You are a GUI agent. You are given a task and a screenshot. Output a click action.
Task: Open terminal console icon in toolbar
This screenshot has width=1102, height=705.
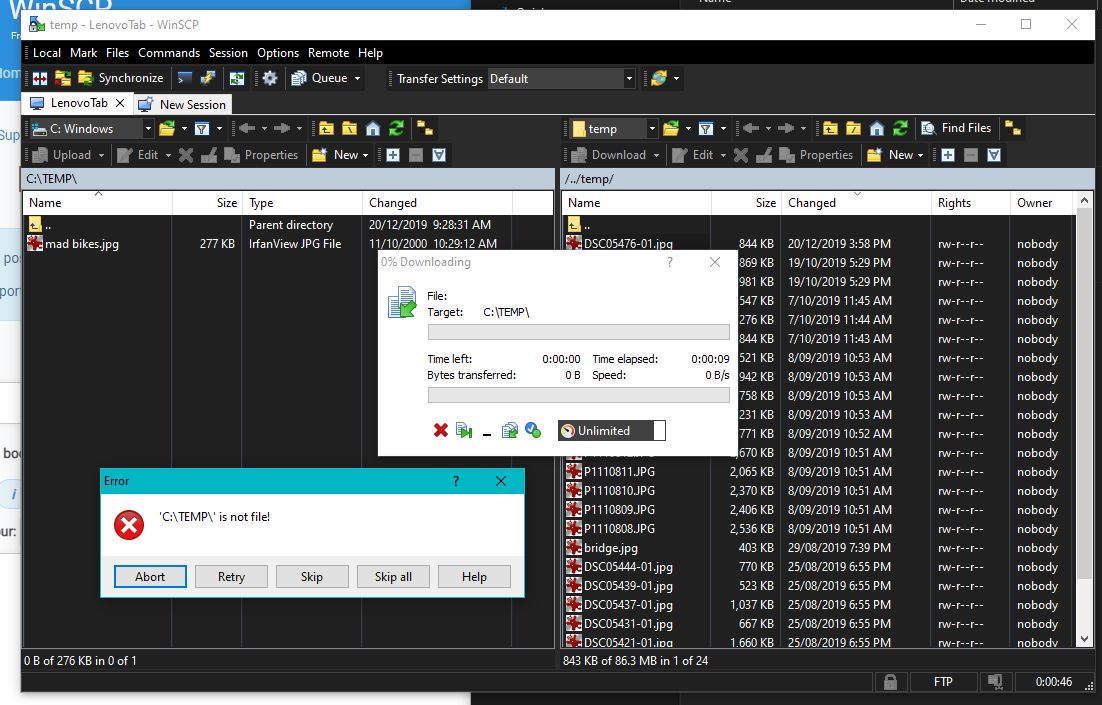(x=185, y=78)
